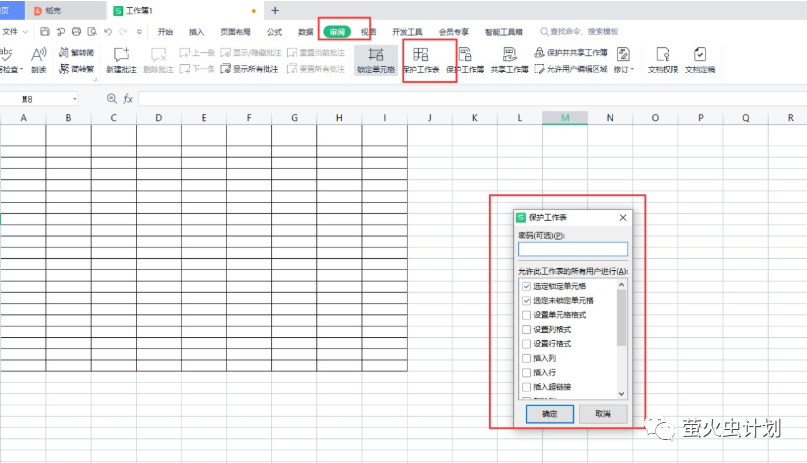Switch to the 开始 ribbon tab

tap(165, 32)
